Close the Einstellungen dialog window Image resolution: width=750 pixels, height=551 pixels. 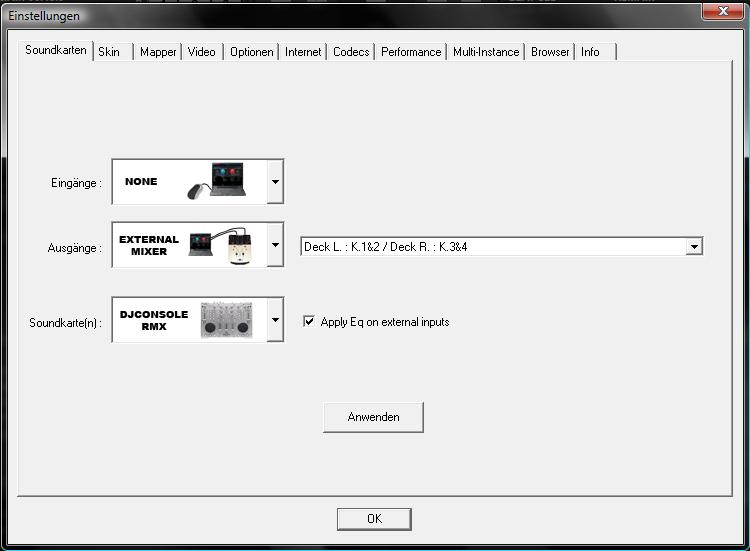[x=723, y=11]
